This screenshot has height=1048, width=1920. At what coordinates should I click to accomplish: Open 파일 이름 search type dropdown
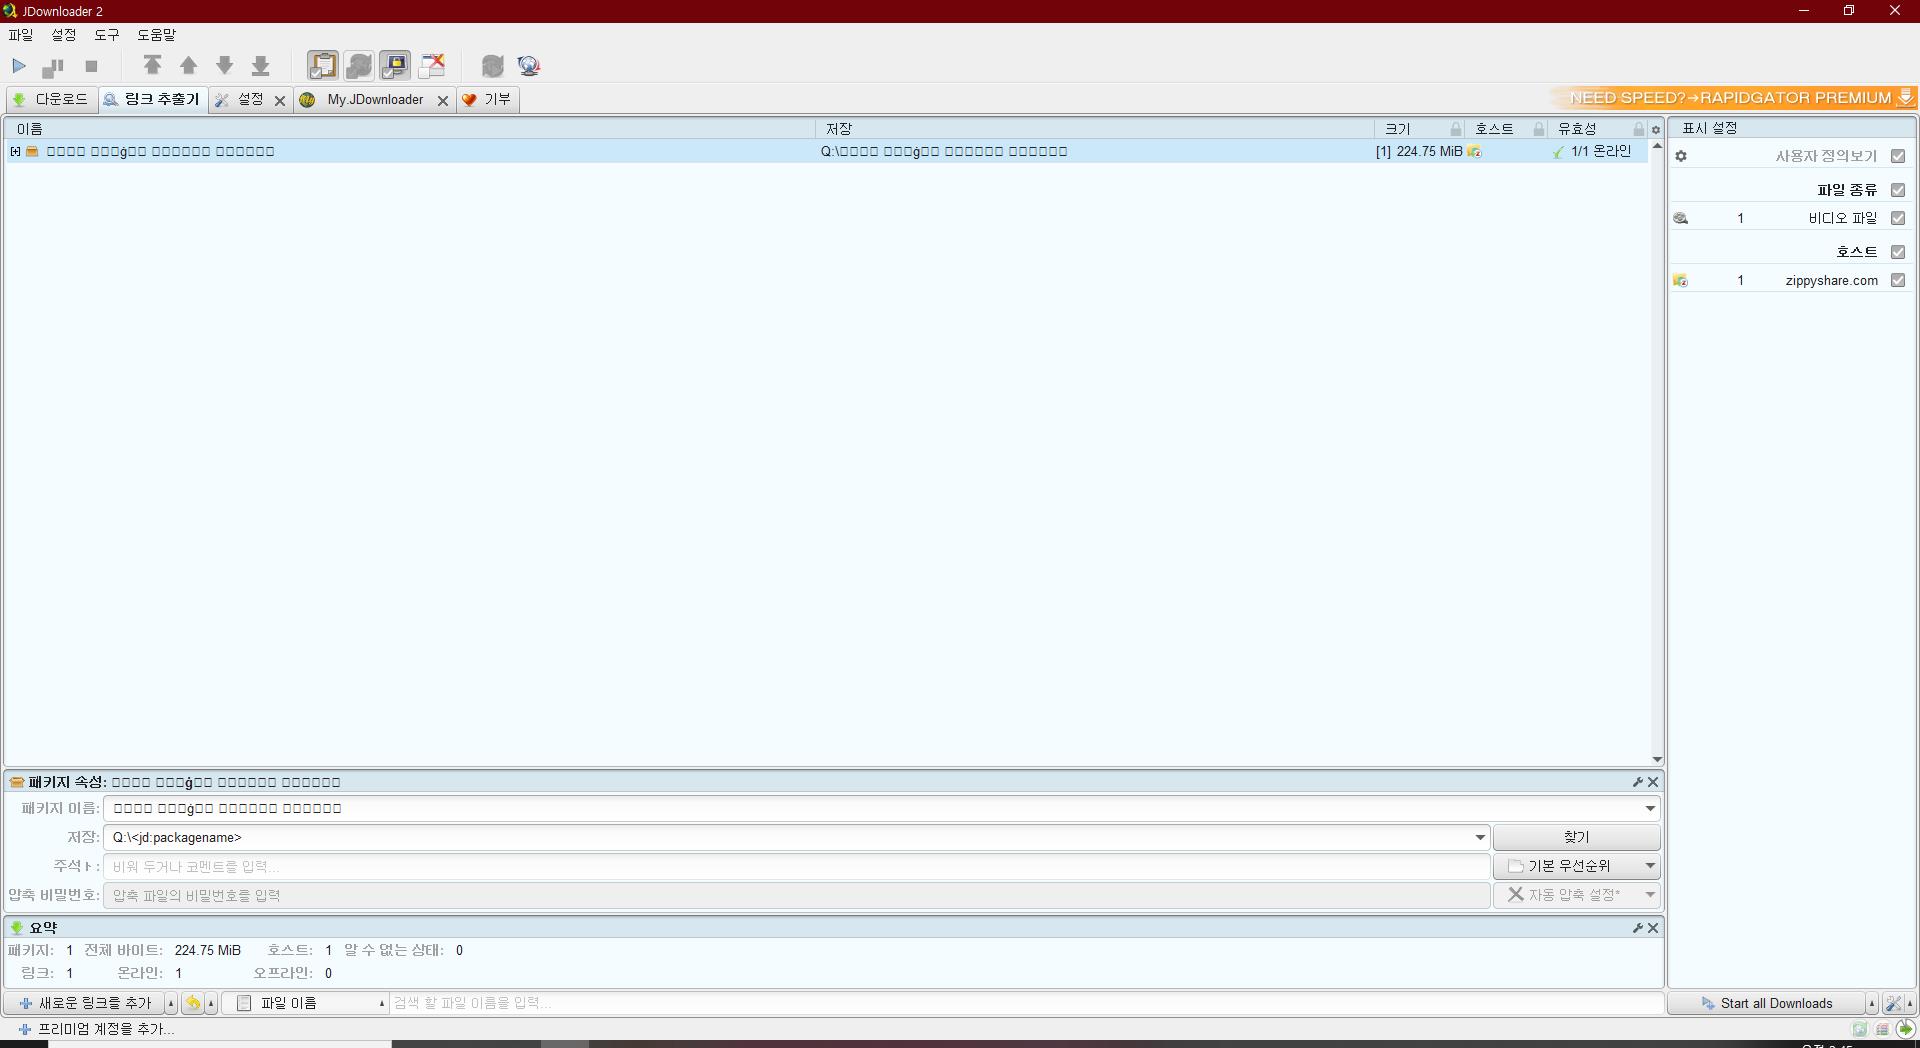(x=307, y=1003)
